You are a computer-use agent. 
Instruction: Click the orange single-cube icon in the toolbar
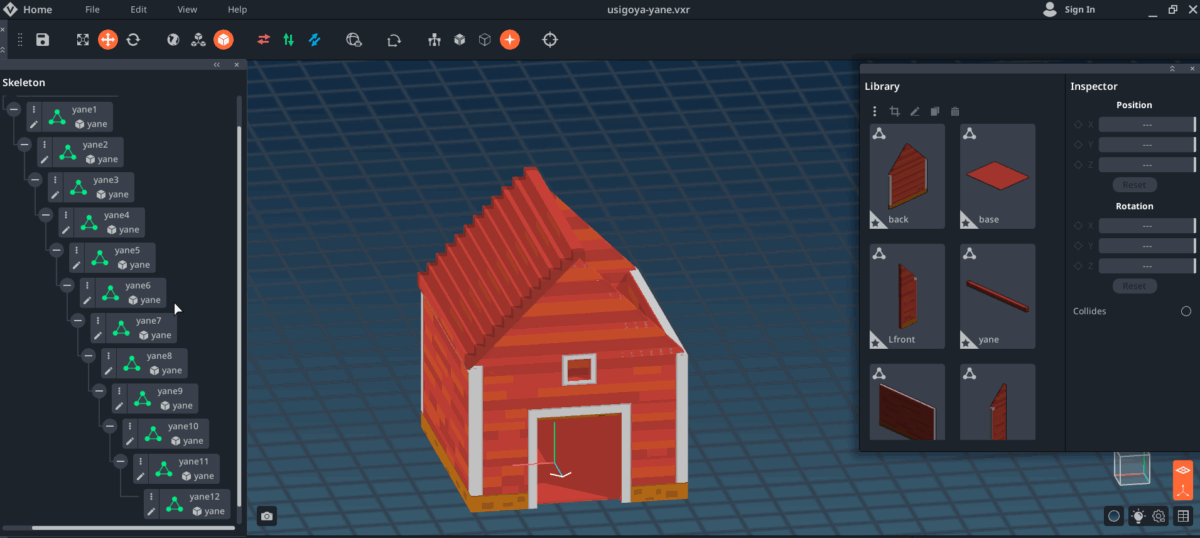click(223, 40)
